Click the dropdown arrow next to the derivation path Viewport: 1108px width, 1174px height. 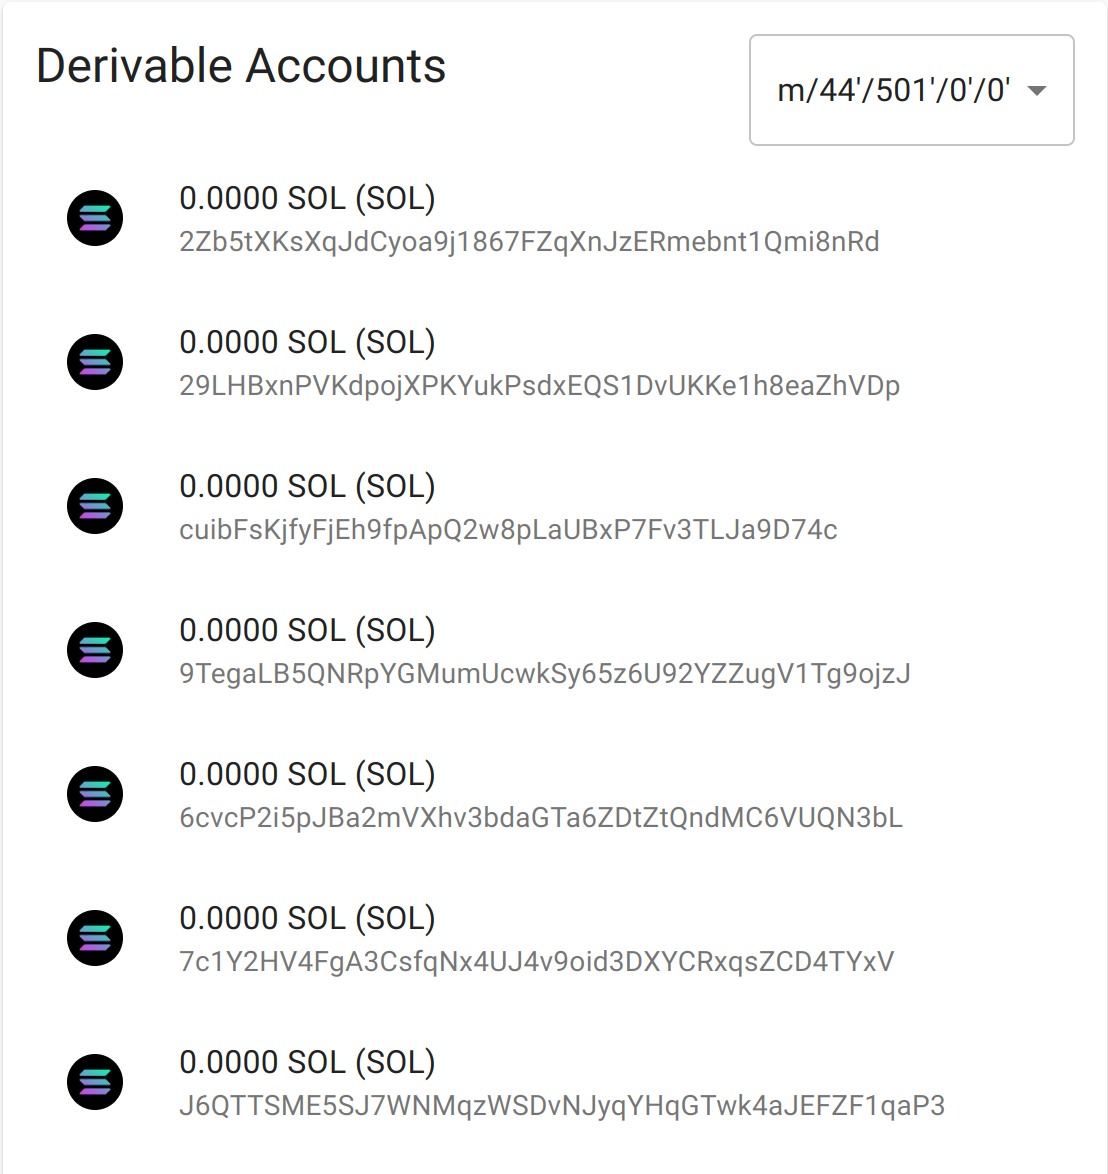pyautogui.click(x=1037, y=91)
